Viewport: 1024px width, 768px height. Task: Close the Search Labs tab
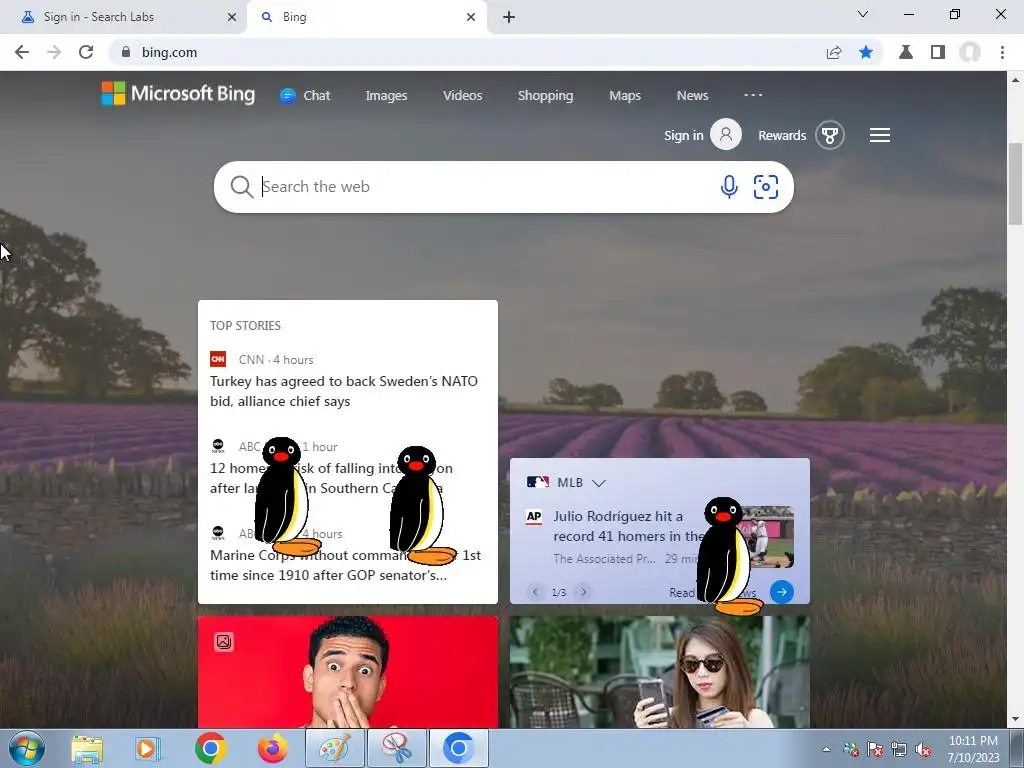point(232,18)
